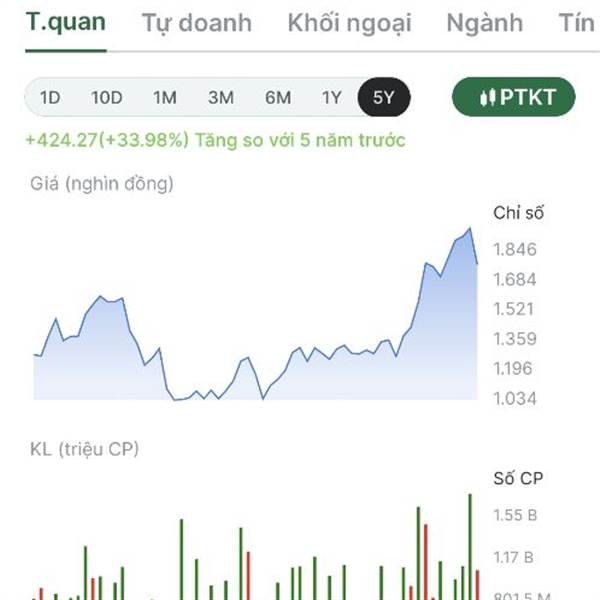Click the lowest dip on price chart
This screenshot has height=600, width=600.
coord(176,399)
